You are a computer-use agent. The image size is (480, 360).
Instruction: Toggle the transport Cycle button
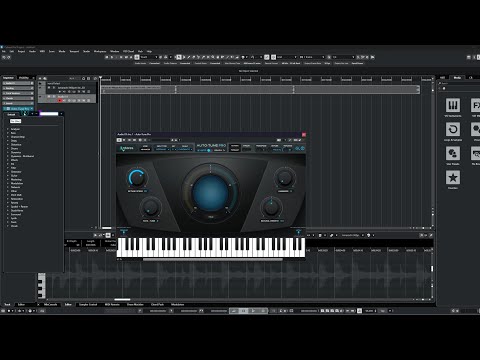pyautogui.click(x=234, y=311)
